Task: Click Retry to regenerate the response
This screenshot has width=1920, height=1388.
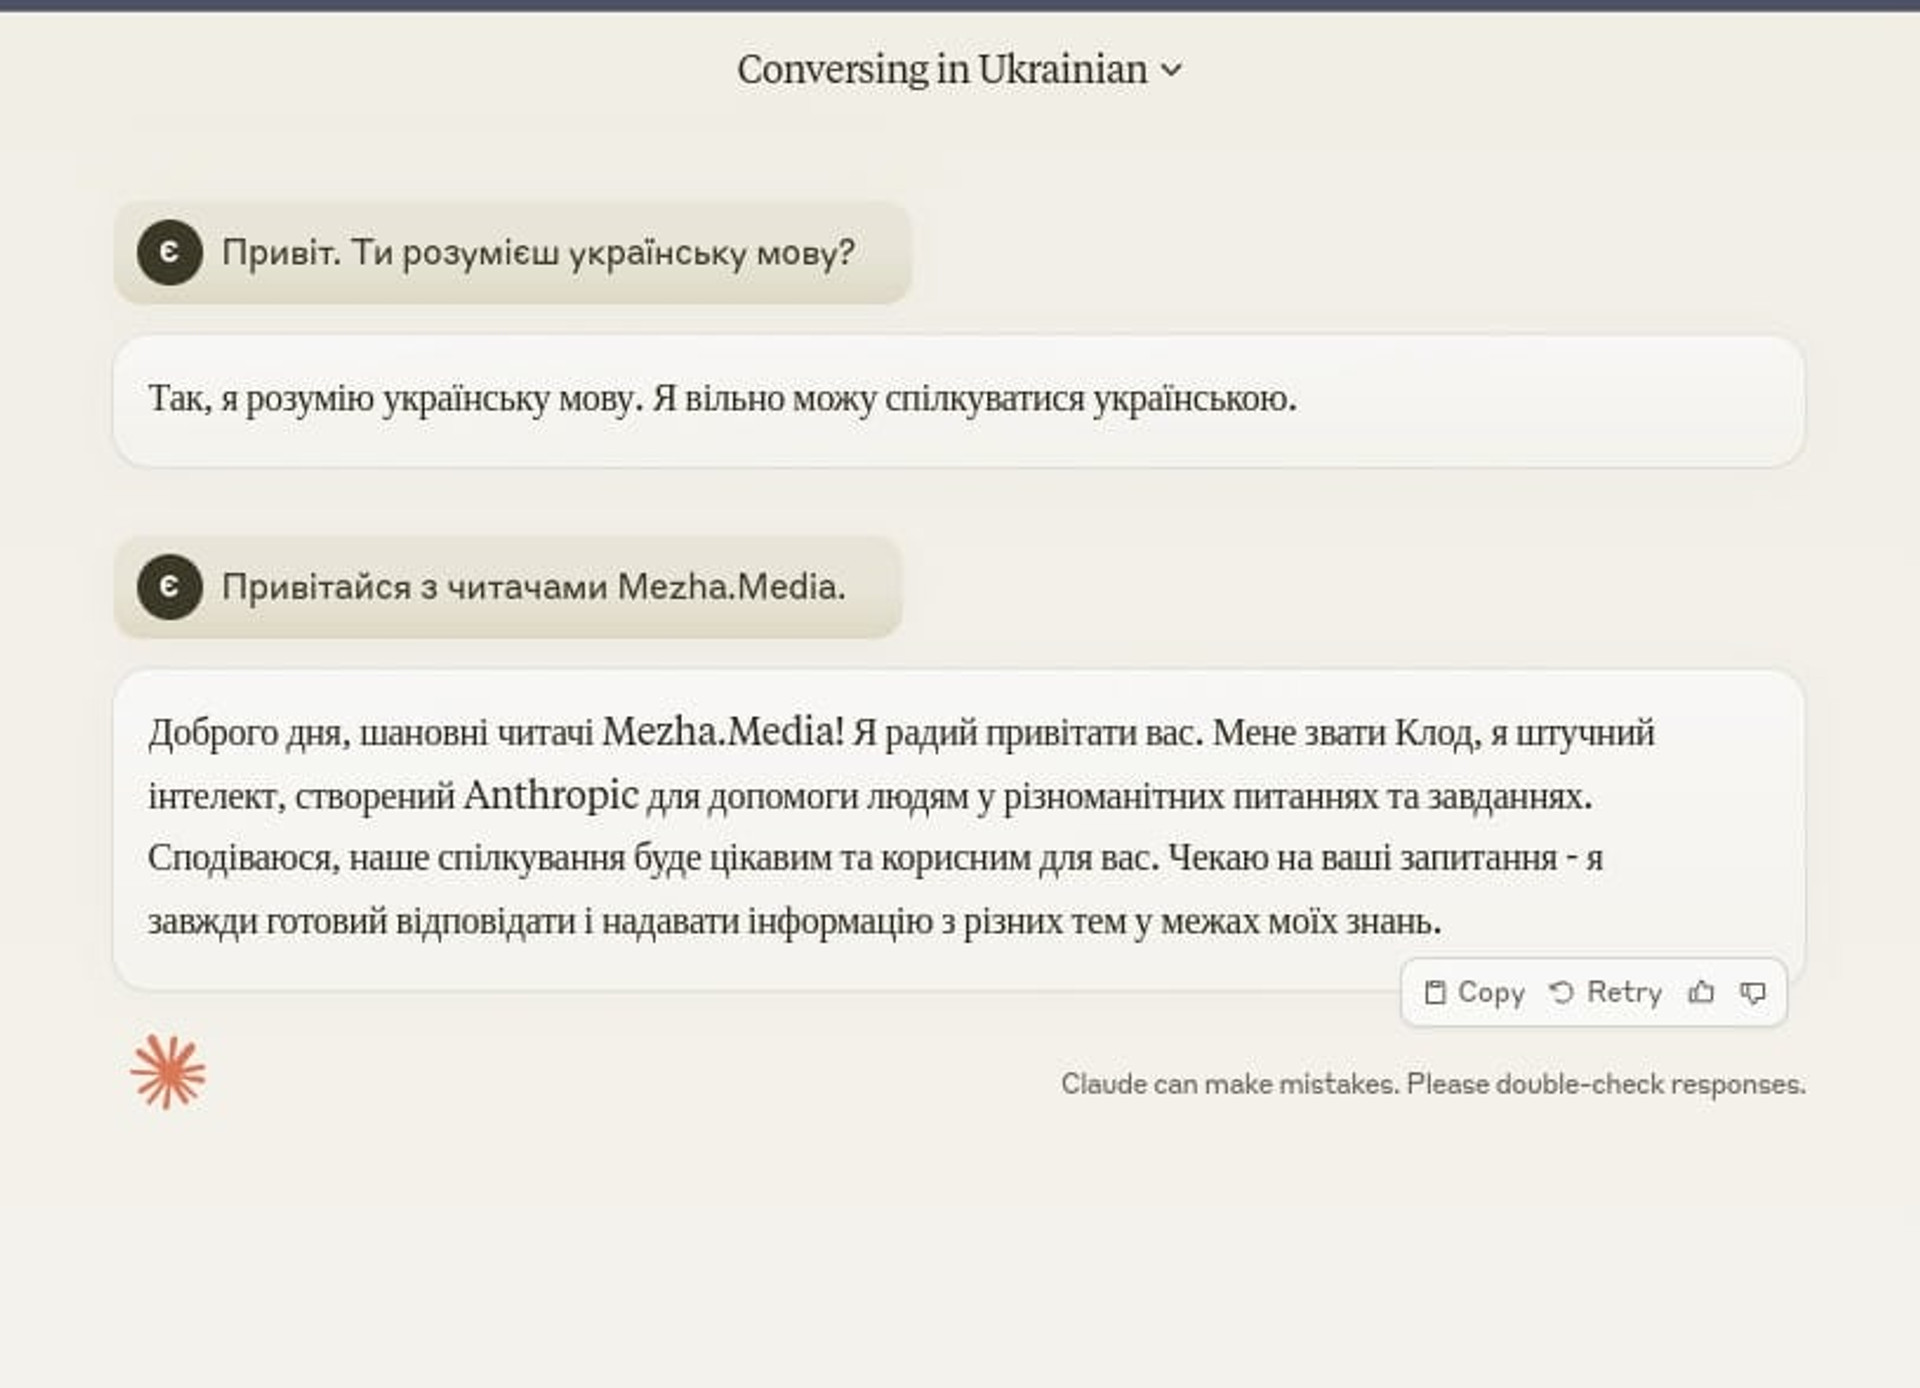Action: pyautogui.click(x=1605, y=992)
